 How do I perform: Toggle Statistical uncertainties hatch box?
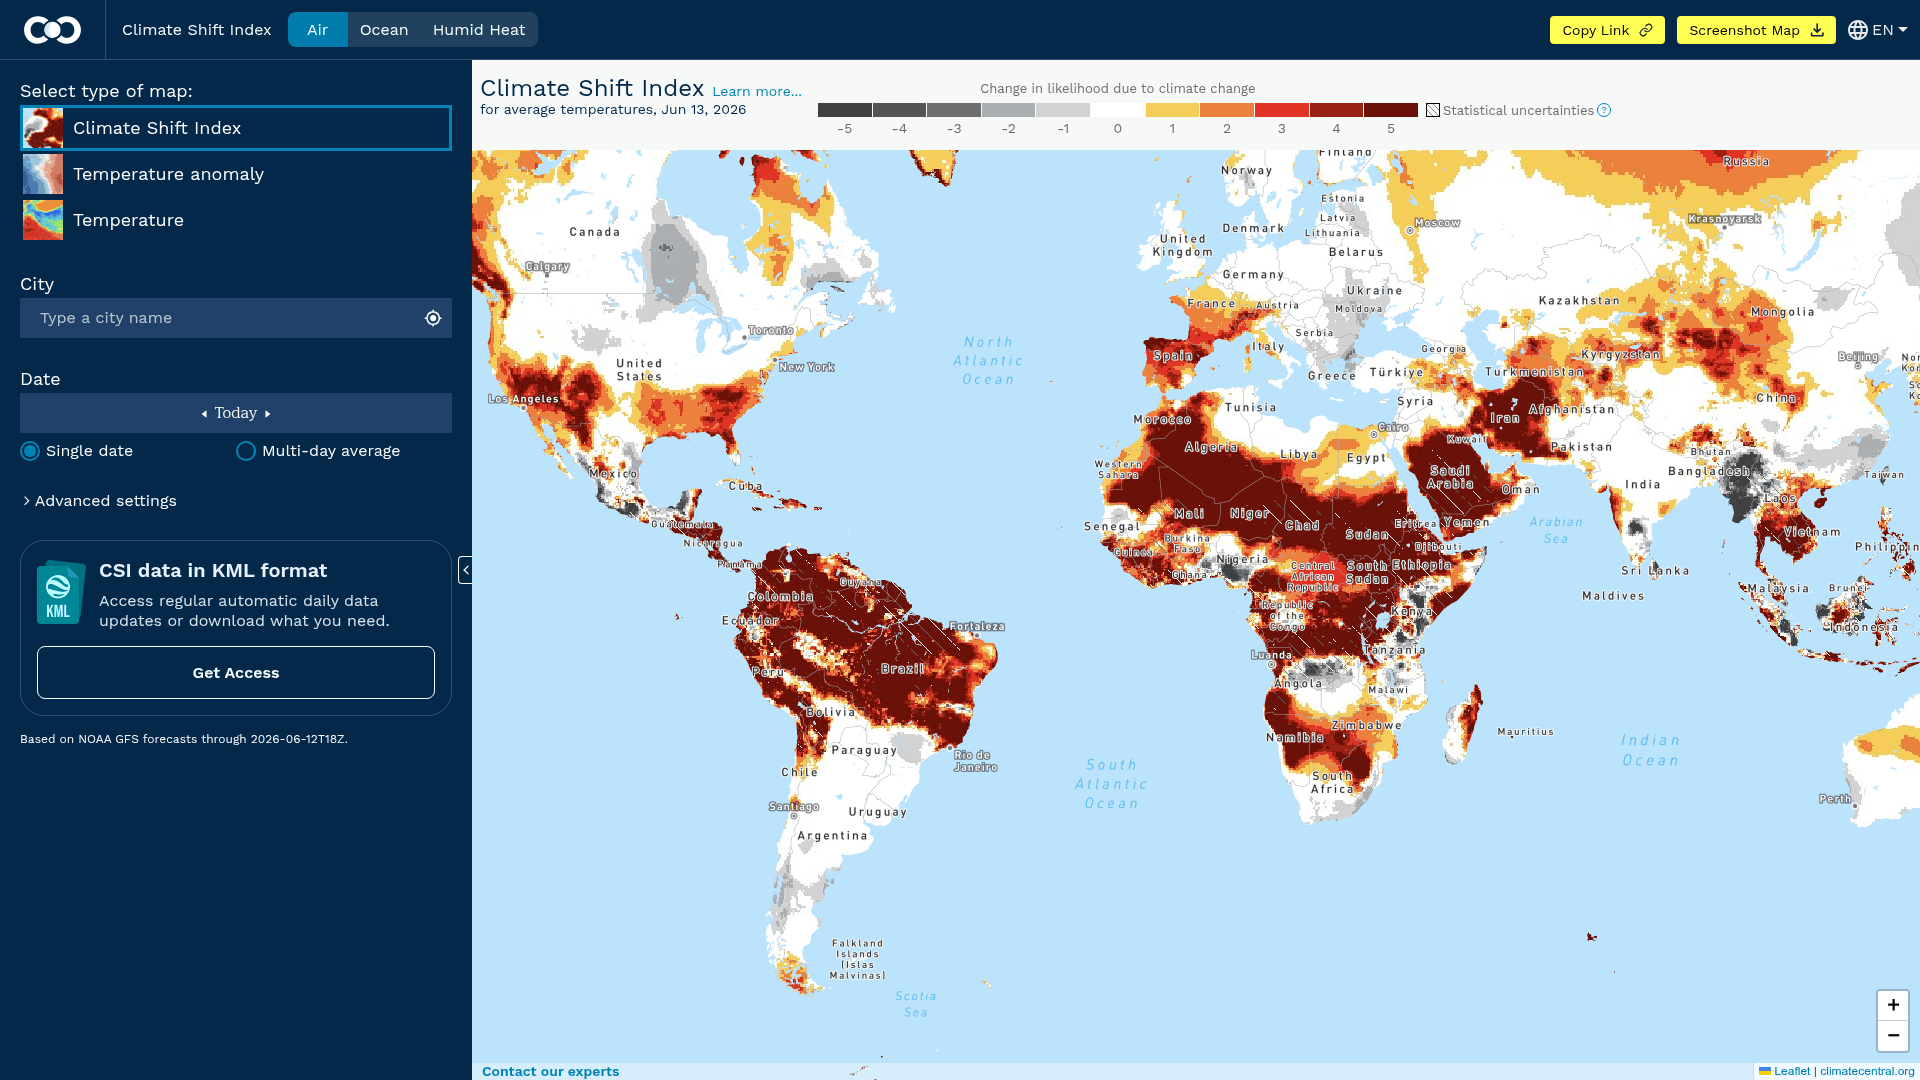coord(1433,110)
